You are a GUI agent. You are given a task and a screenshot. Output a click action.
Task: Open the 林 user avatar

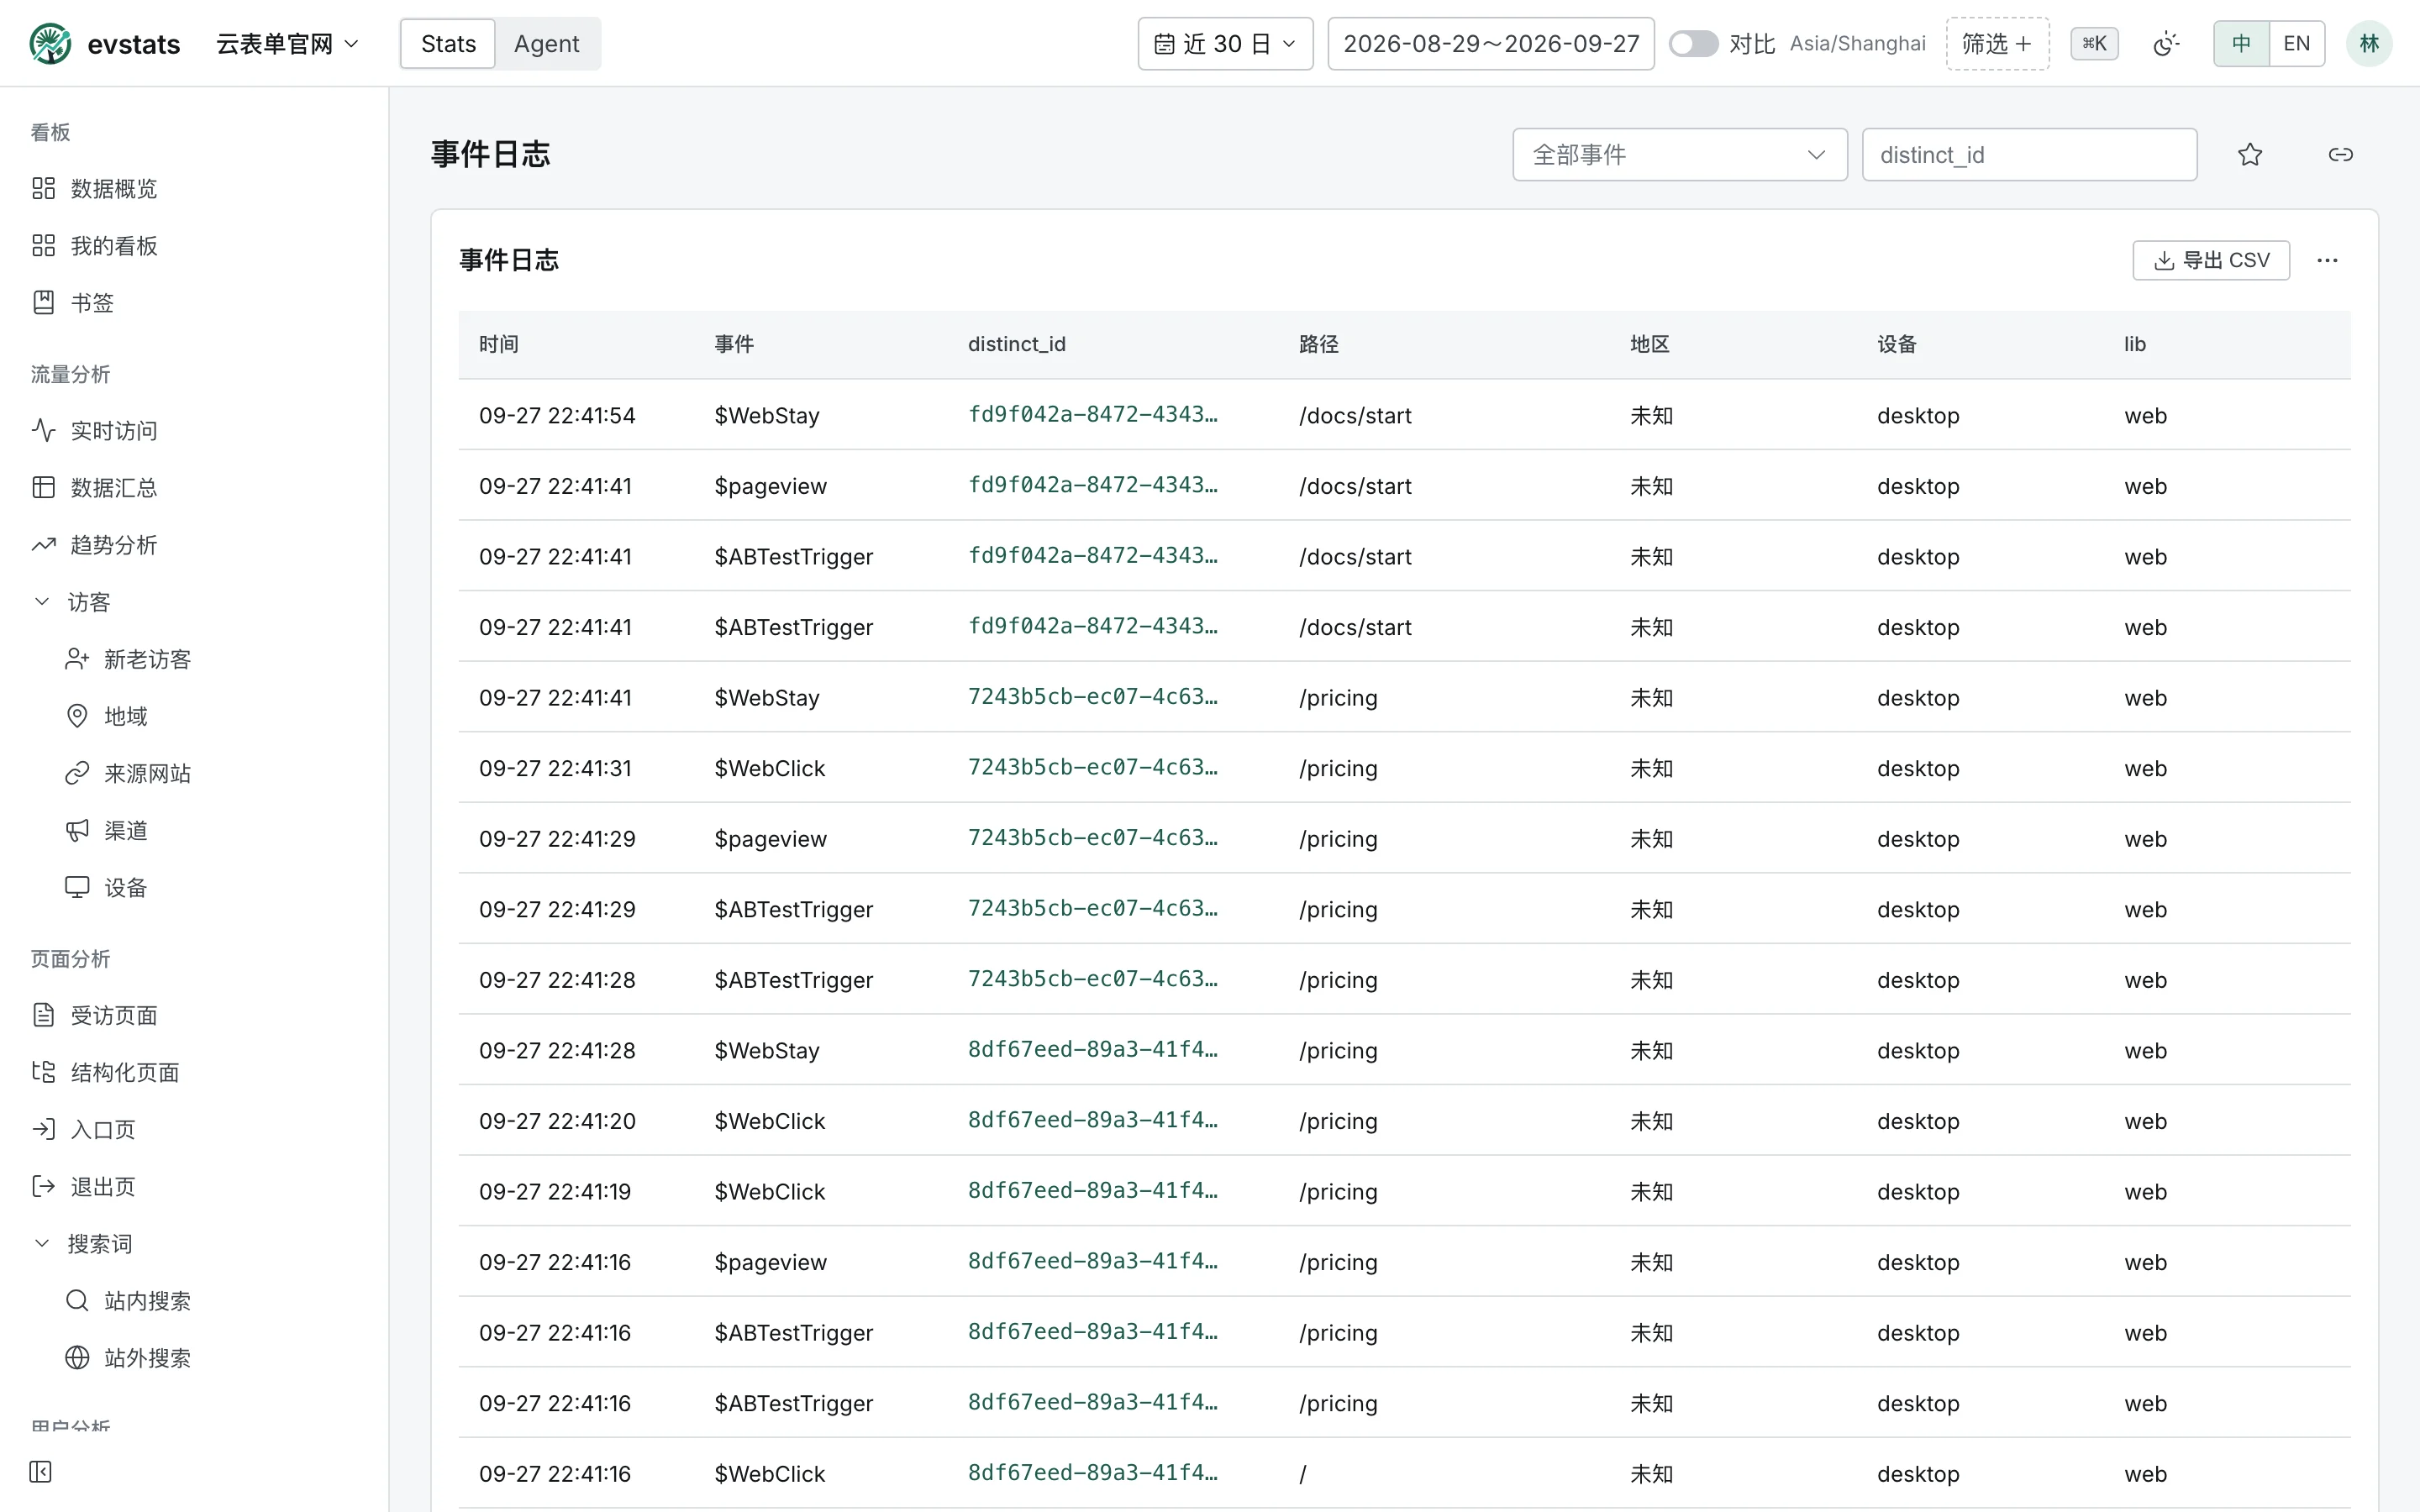(x=2368, y=43)
